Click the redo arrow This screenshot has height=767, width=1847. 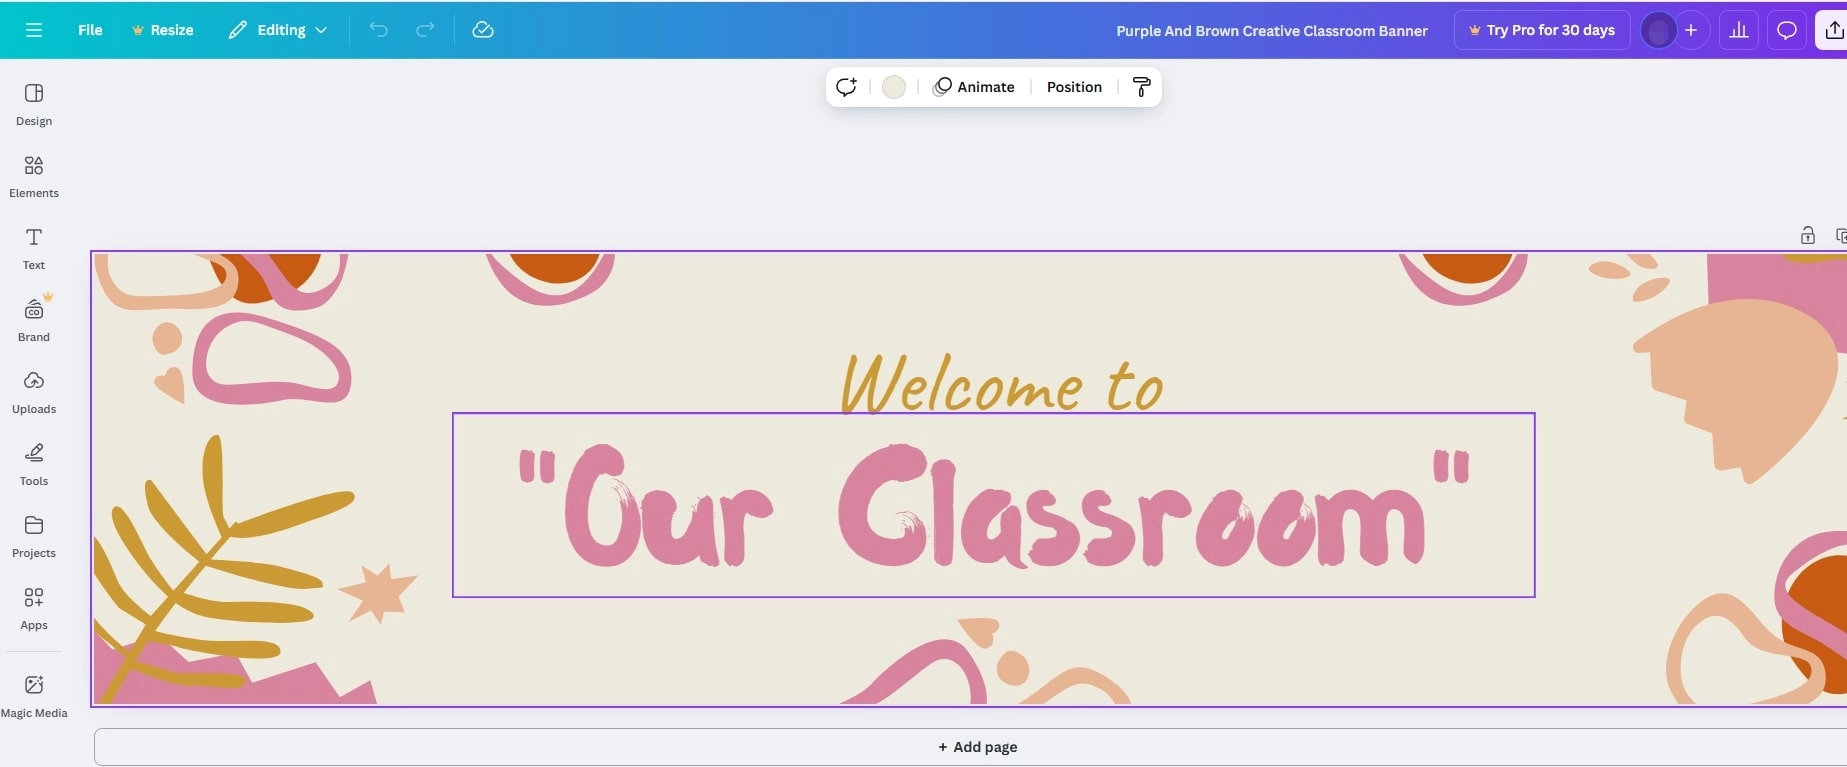tap(425, 30)
